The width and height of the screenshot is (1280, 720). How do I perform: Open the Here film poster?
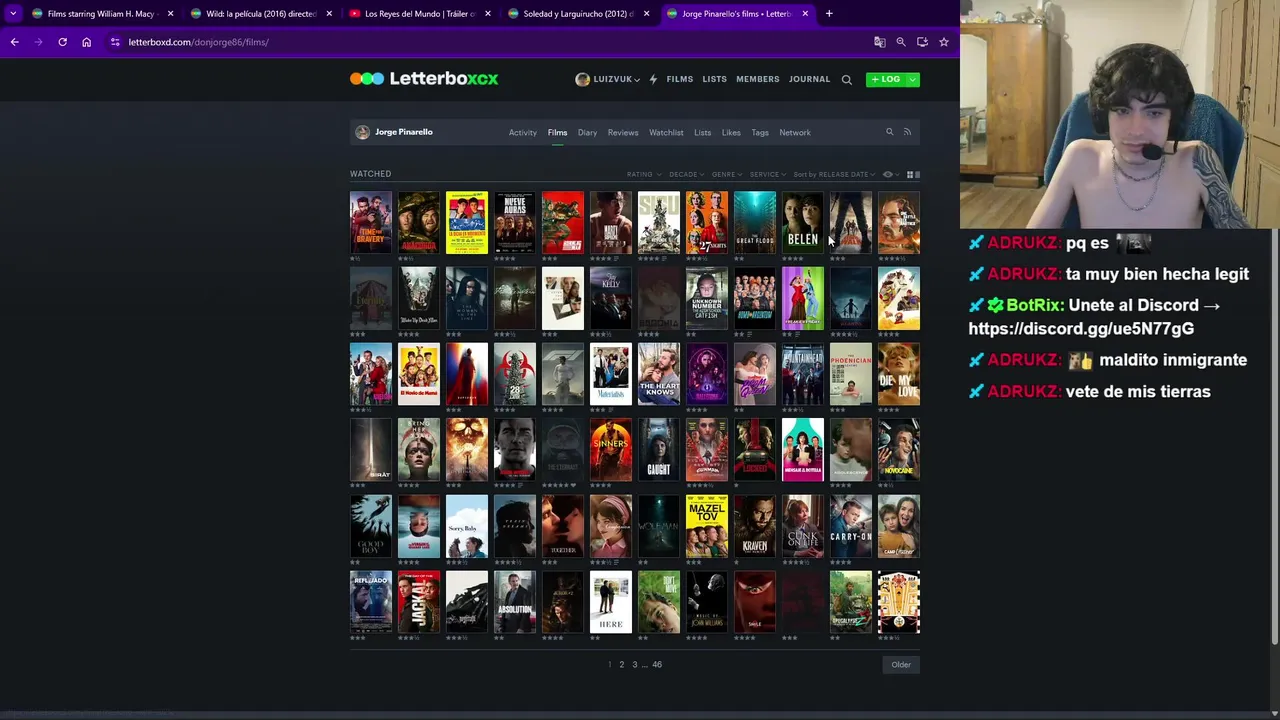click(x=610, y=602)
